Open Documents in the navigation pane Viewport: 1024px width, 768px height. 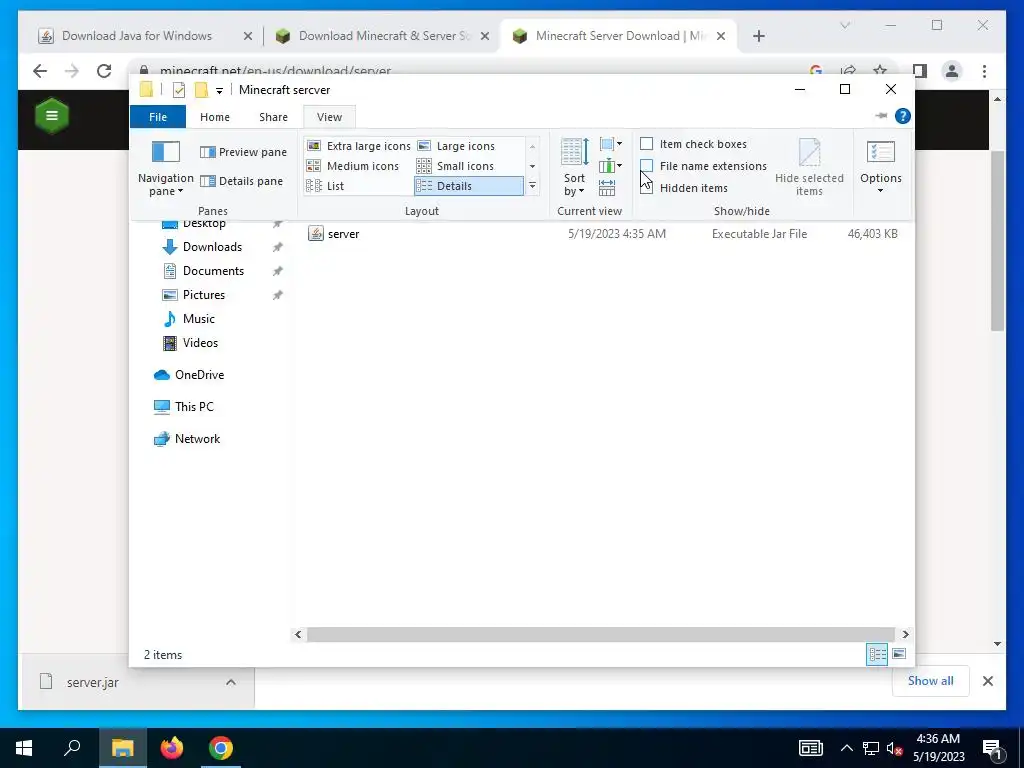(x=213, y=271)
